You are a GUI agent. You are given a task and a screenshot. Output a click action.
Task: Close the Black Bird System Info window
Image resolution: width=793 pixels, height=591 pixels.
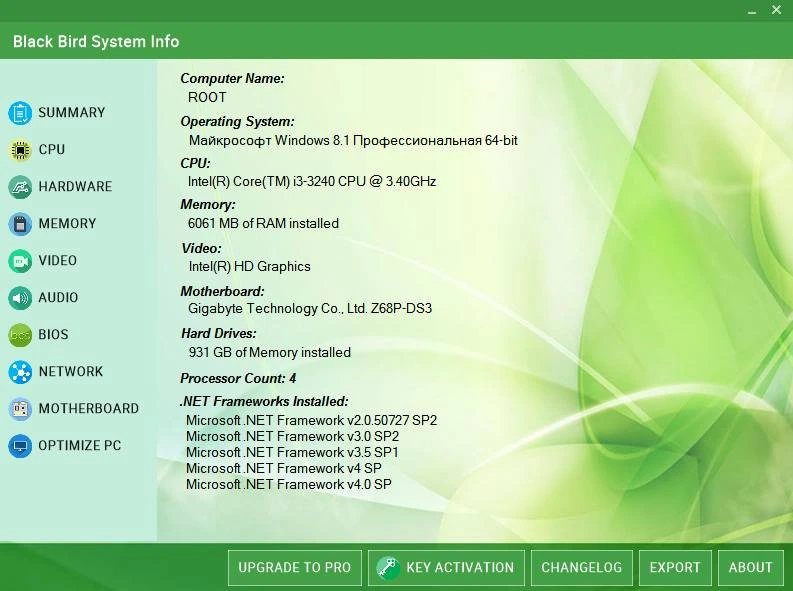pos(776,10)
